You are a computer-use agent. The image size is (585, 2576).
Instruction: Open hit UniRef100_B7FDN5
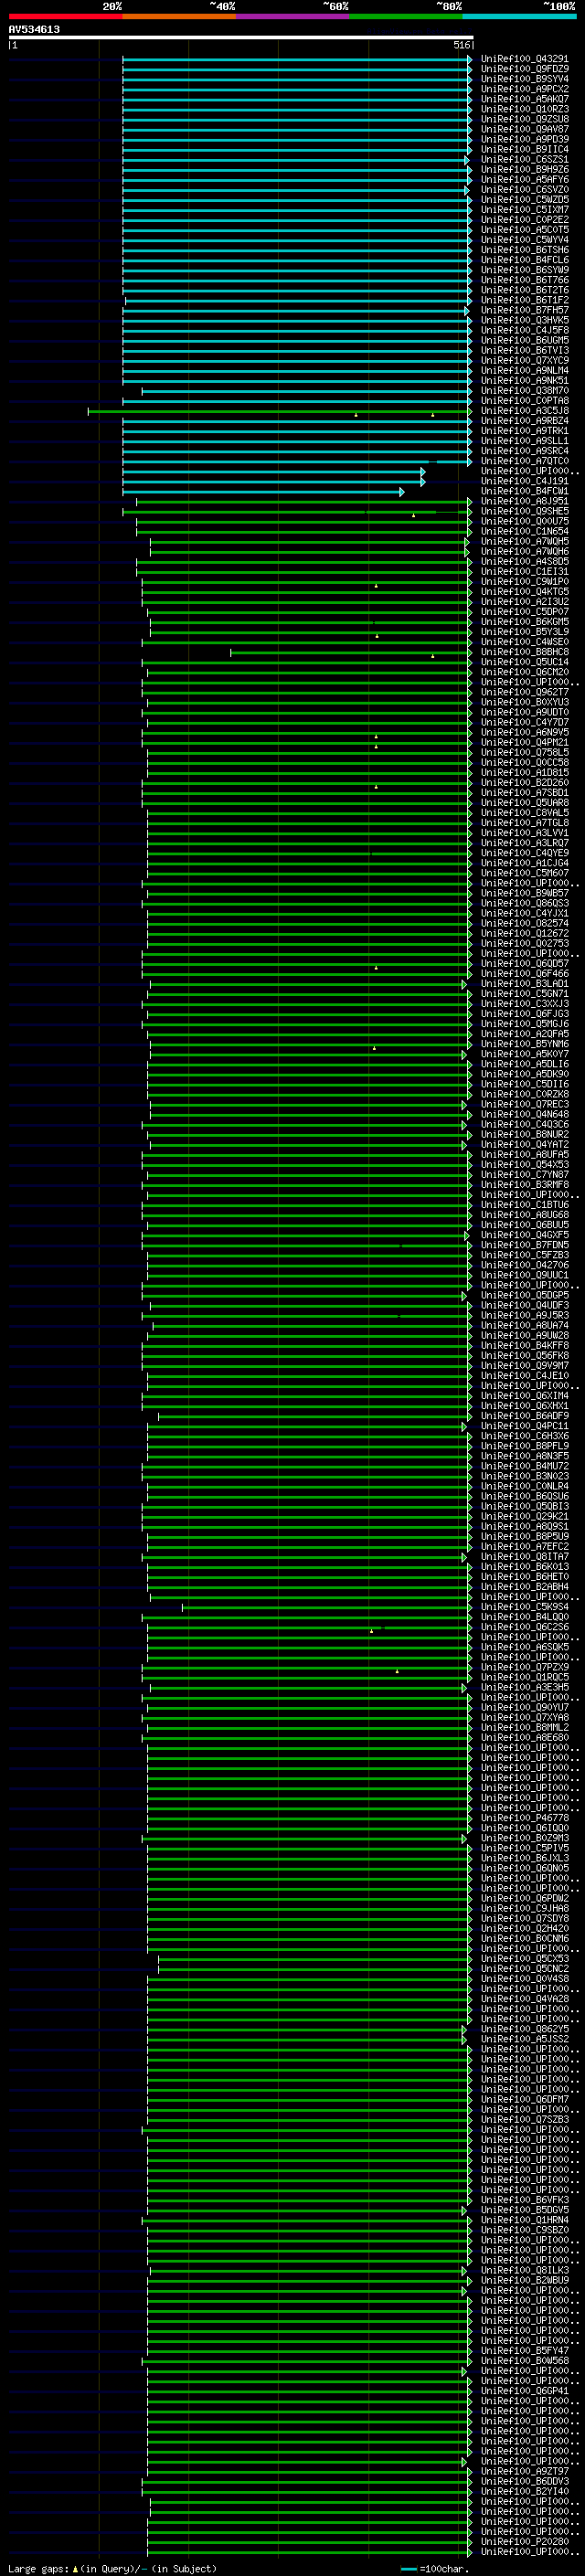click(524, 1245)
